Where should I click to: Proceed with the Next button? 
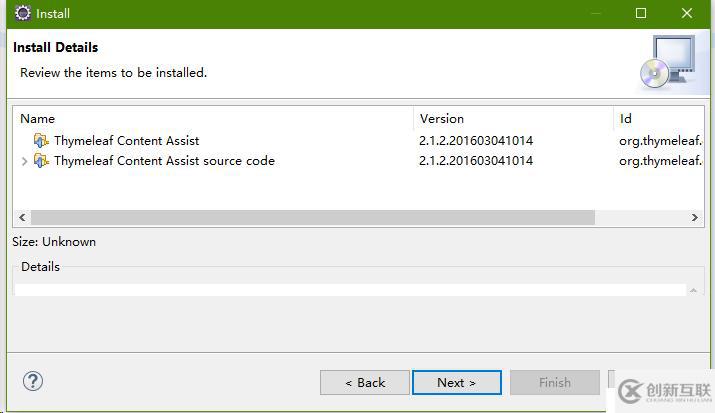456,382
